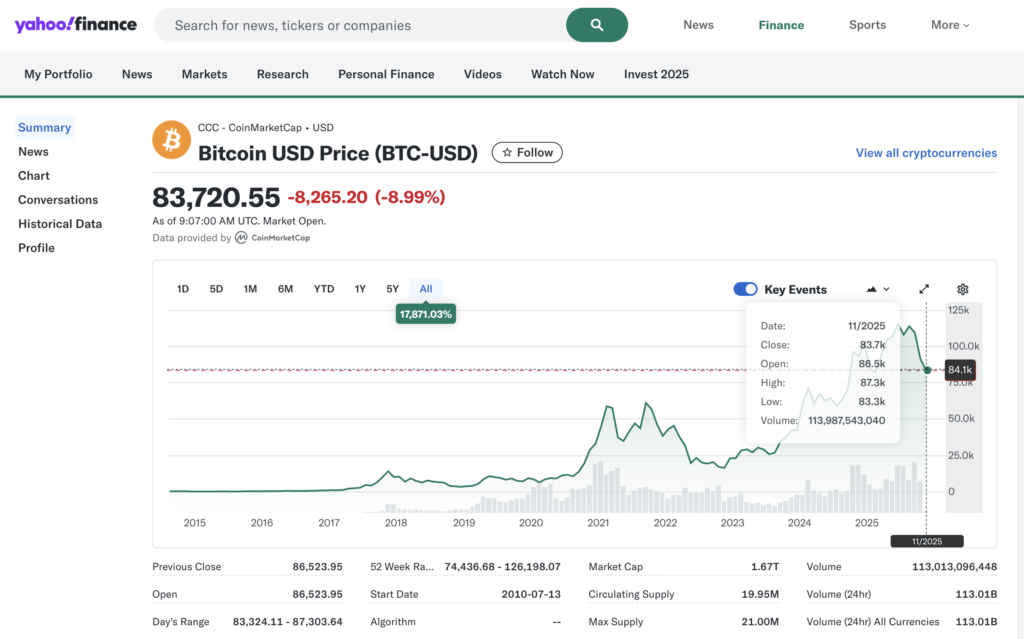Open chart settings gear icon

coord(962,289)
